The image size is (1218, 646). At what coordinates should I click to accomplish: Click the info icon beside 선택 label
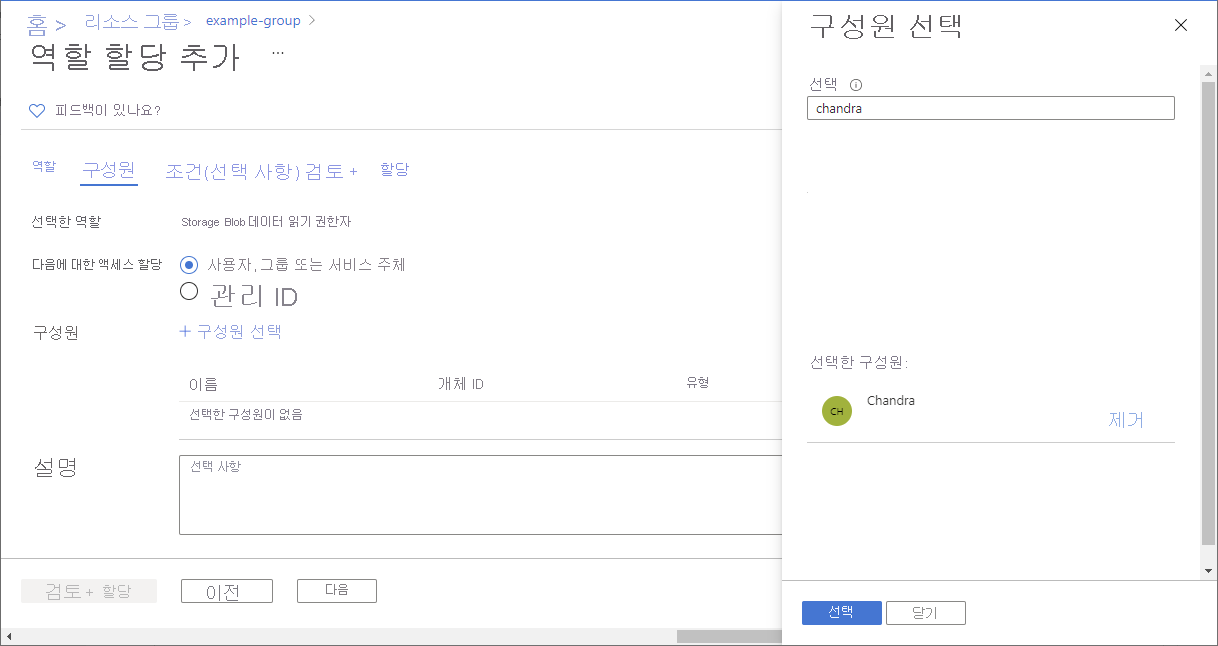(856, 84)
